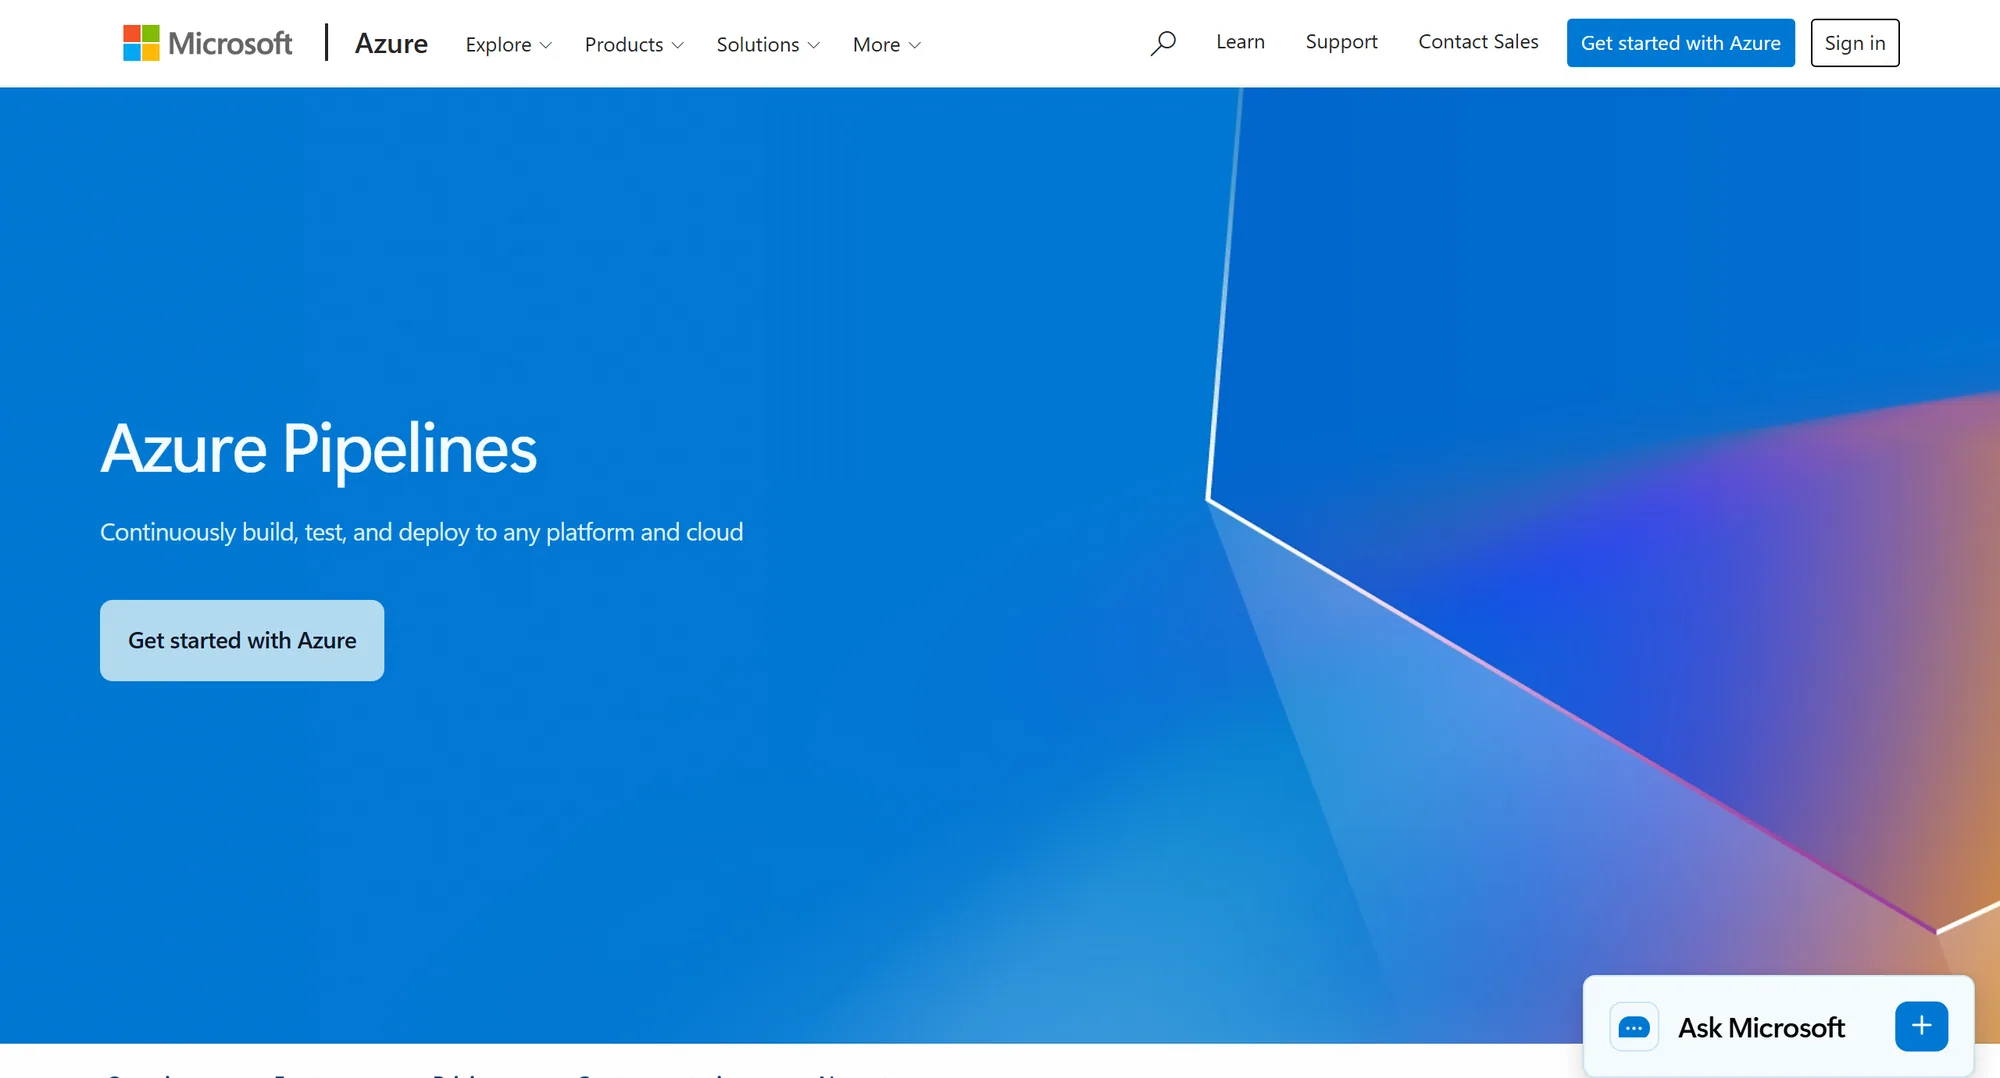Open the Ask Microsoft chat label
2000x1078 pixels.
(x=1761, y=1027)
